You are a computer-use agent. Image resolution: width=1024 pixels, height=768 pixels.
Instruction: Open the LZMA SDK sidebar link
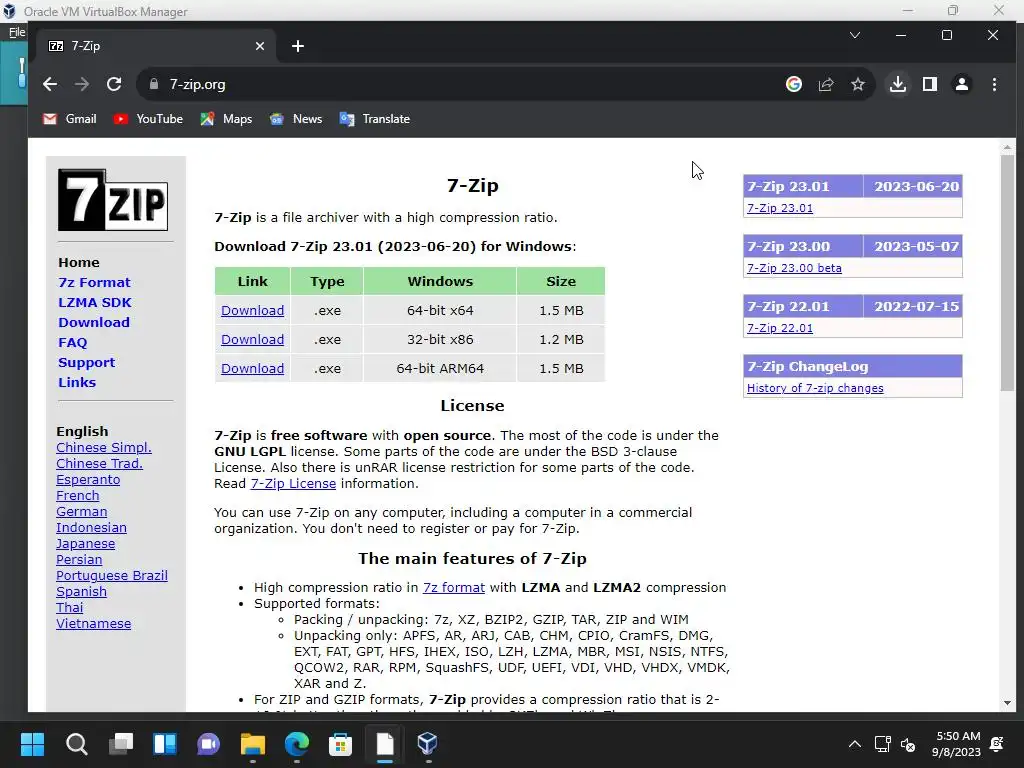[95, 302]
